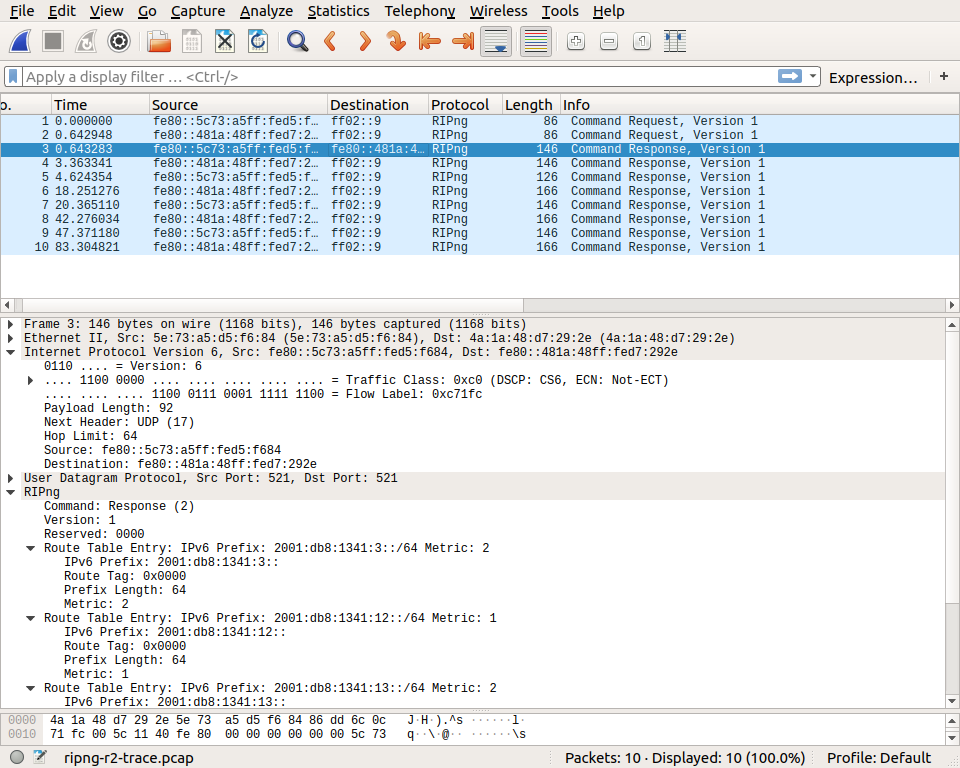Collapse route entry 2001:db8:1341:12::/64
Viewport: 960px width, 768px height.
tap(30, 618)
